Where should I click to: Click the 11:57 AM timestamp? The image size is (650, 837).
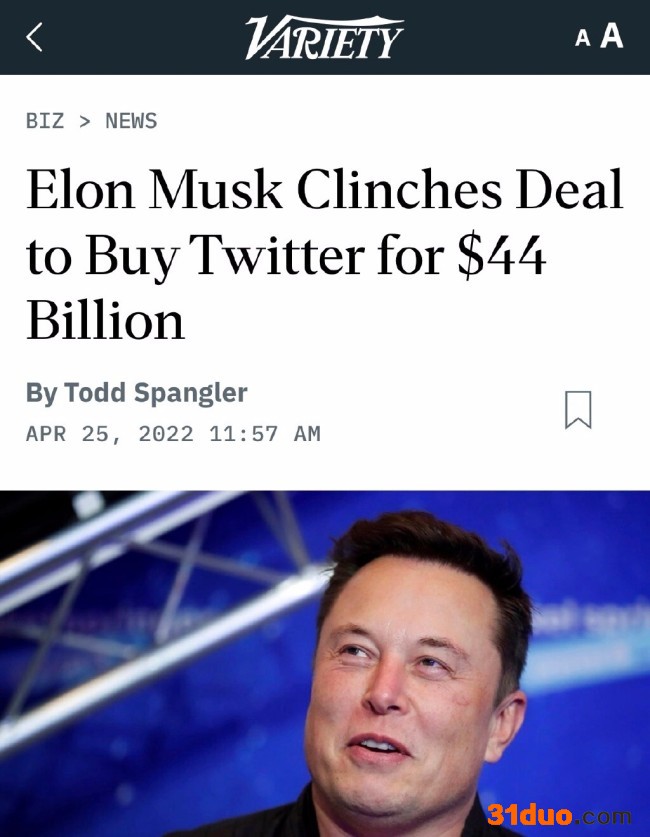click(265, 434)
